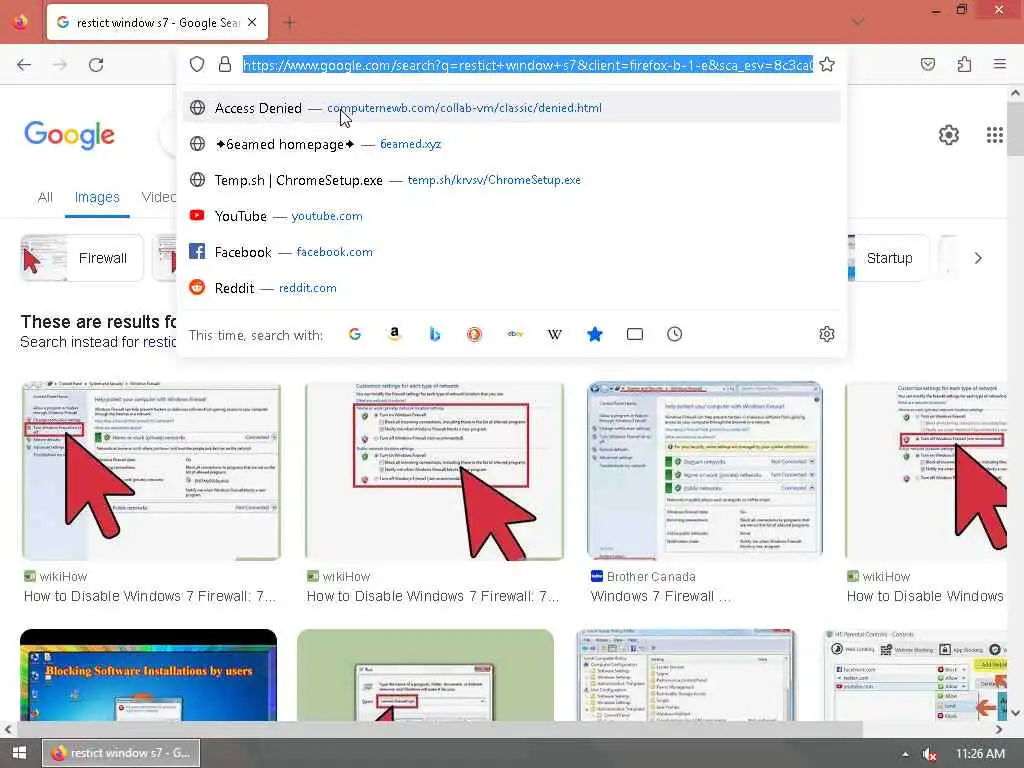Viewport: 1024px width, 768px height.
Task: Open 'Blocking Software Installations by users' image
Action: 148,675
